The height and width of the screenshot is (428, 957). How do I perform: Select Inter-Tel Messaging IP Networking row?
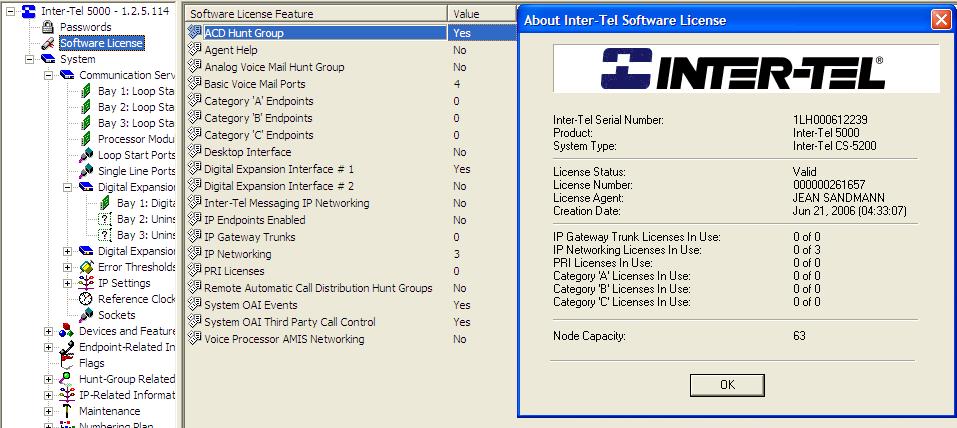[x=351, y=203]
